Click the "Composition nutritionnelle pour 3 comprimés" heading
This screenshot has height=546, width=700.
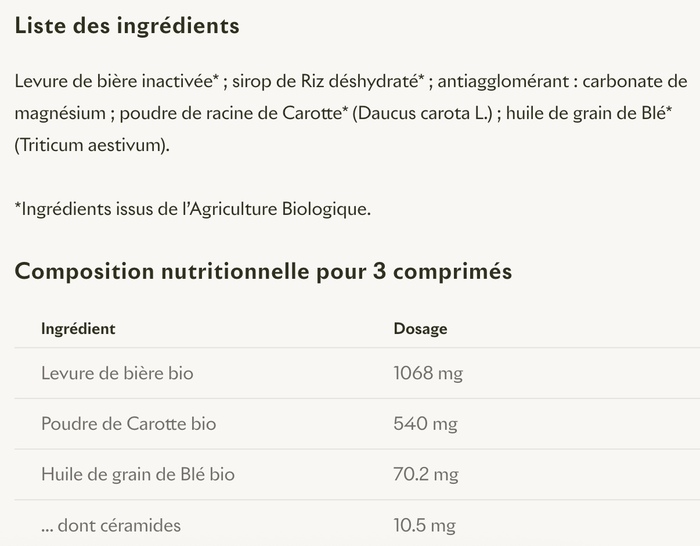(x=263, y=272)
